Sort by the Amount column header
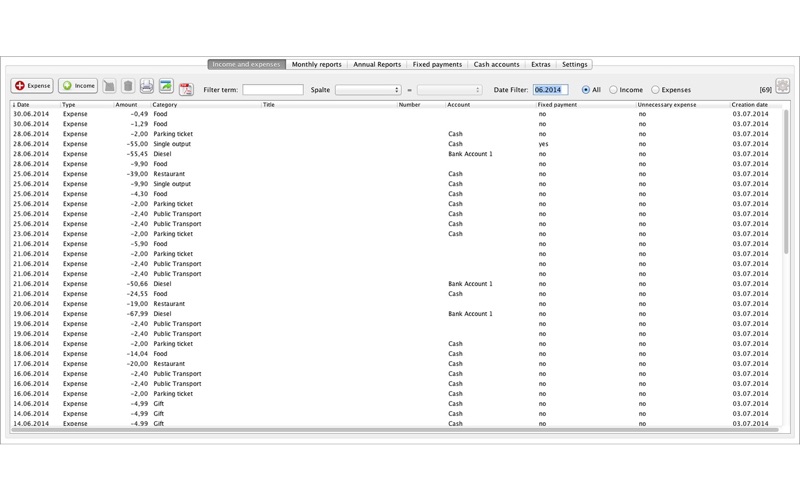The height and width of the screenshot is (500, 800). pos(132,105)
